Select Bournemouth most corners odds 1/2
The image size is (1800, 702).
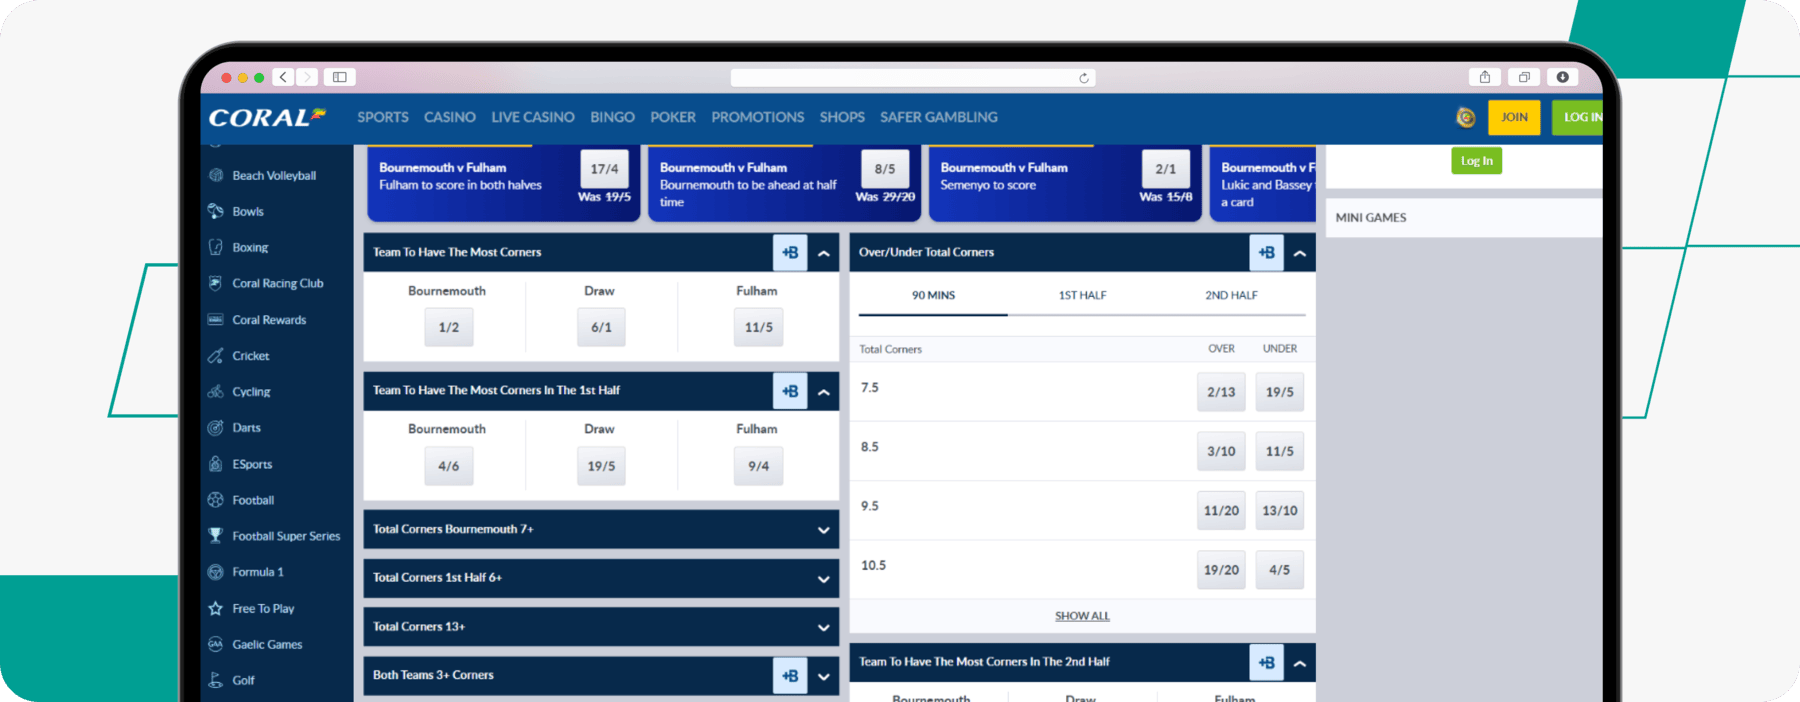[449, 327]
